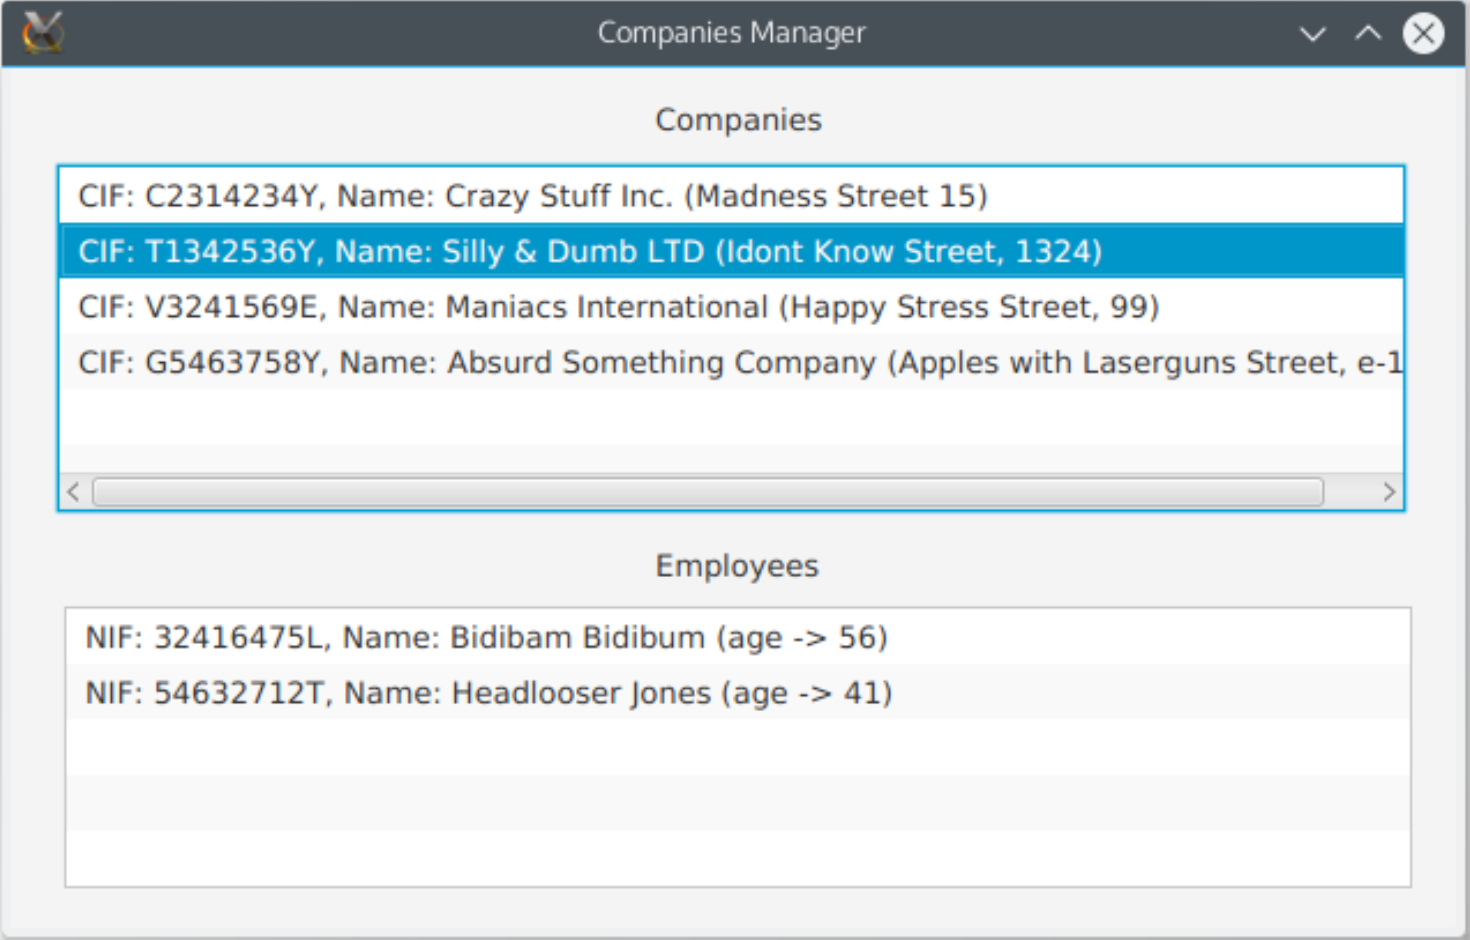
Task: Click the left arrow of the horizontal scrollbar
Action: click(x=71, y=491)
